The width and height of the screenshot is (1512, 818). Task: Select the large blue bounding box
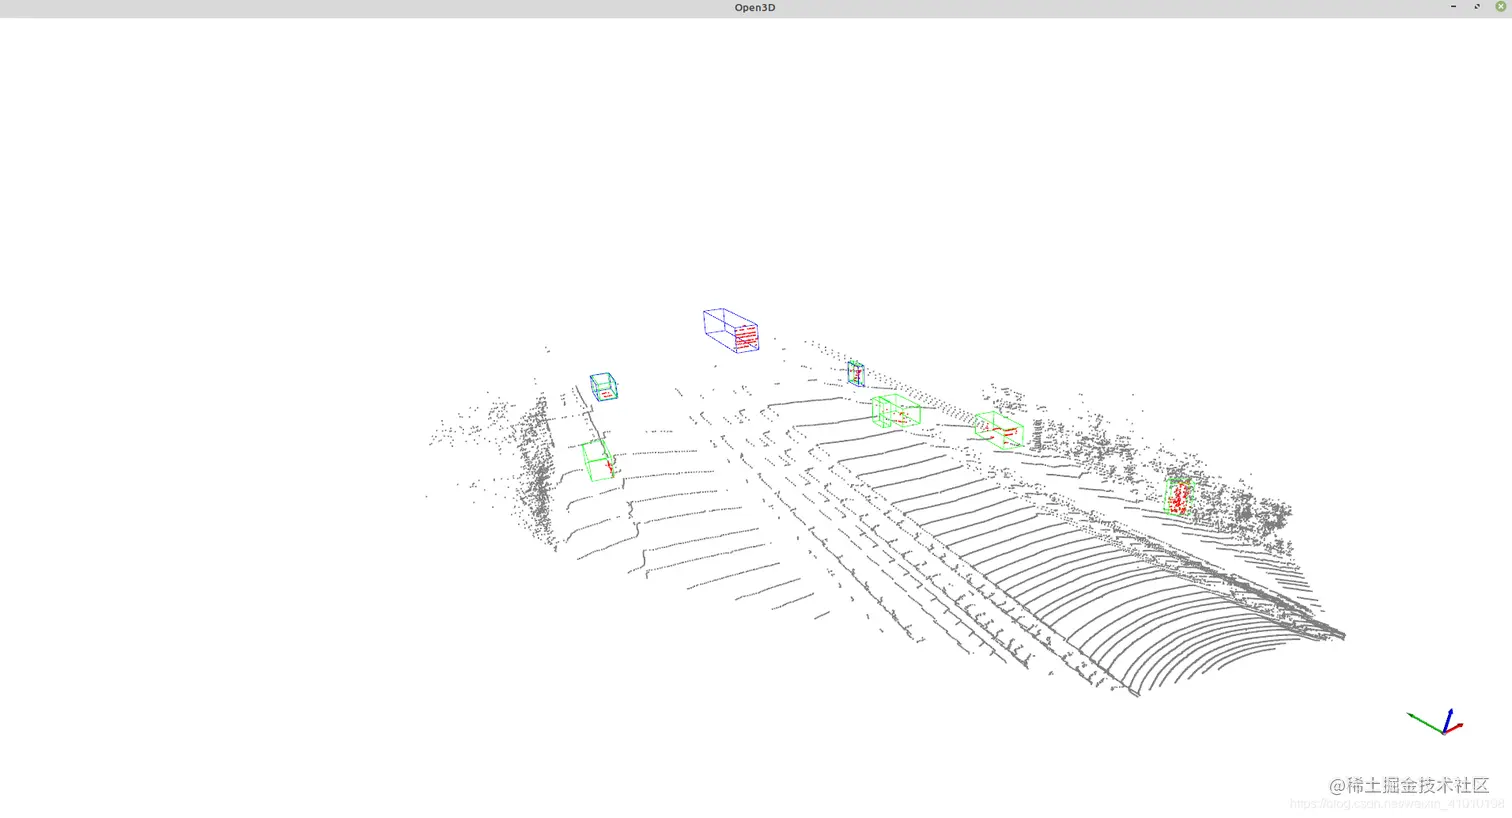coord(731,330)
